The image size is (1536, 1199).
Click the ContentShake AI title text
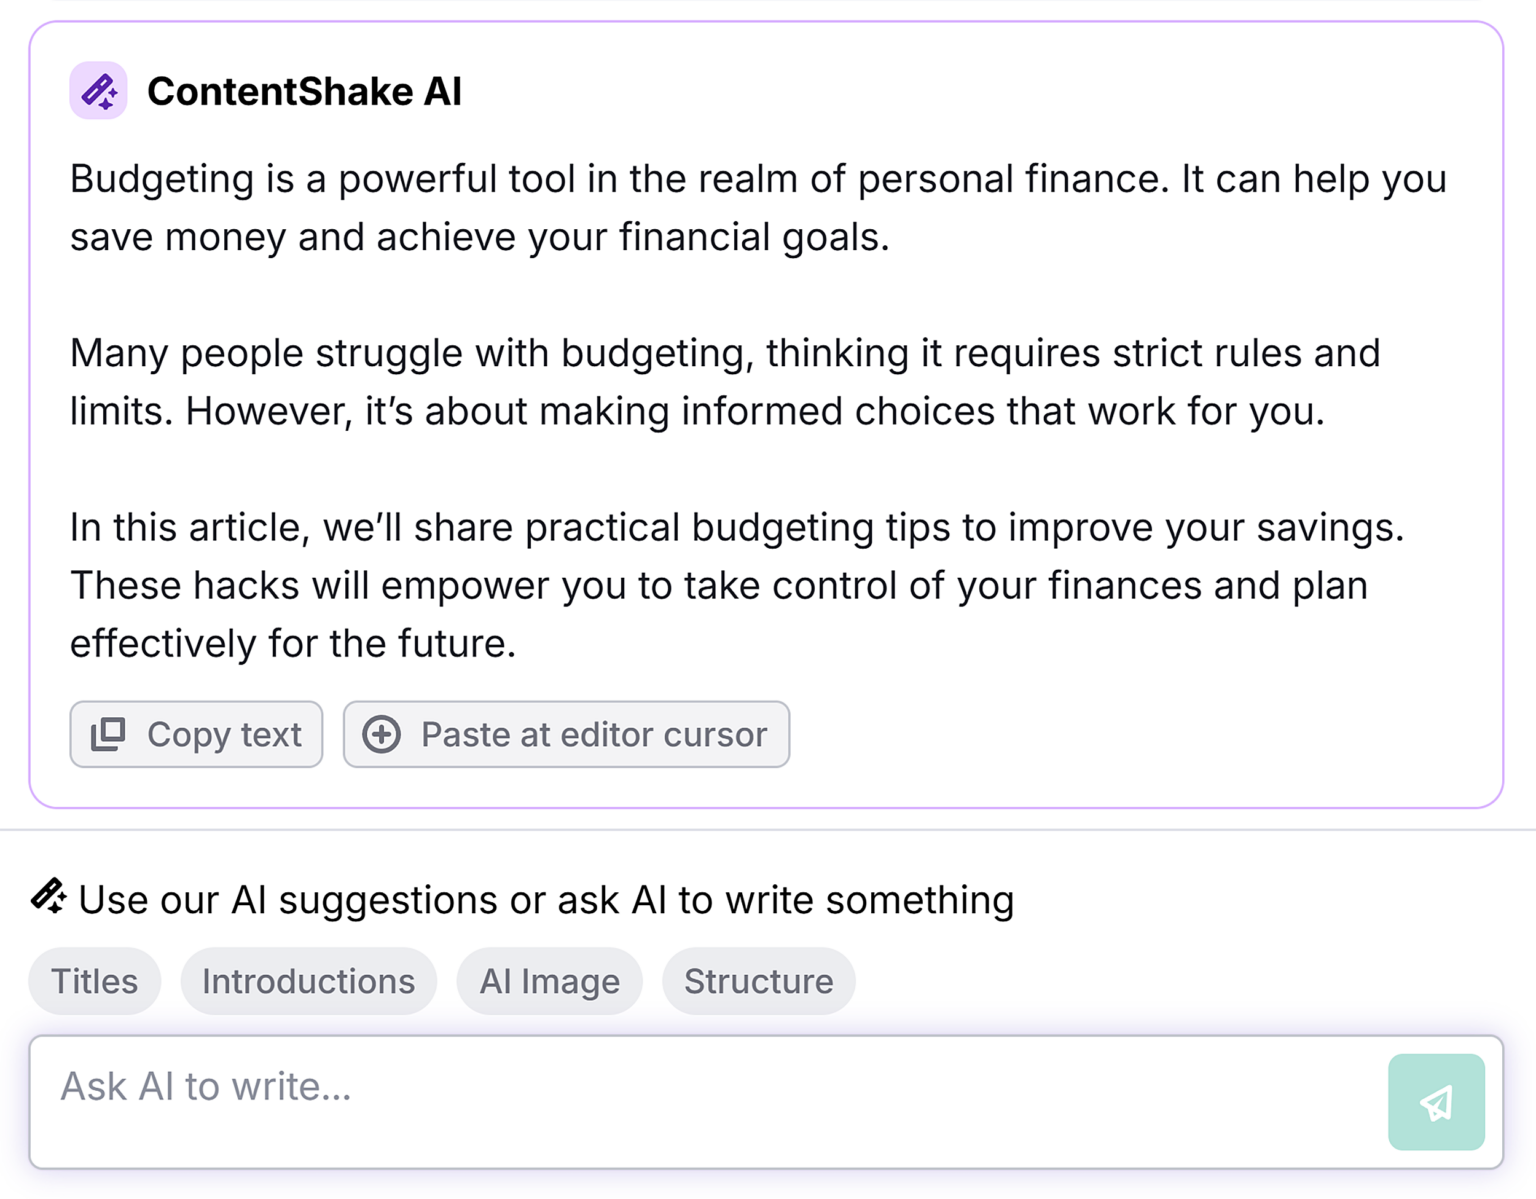coord(305,90)
